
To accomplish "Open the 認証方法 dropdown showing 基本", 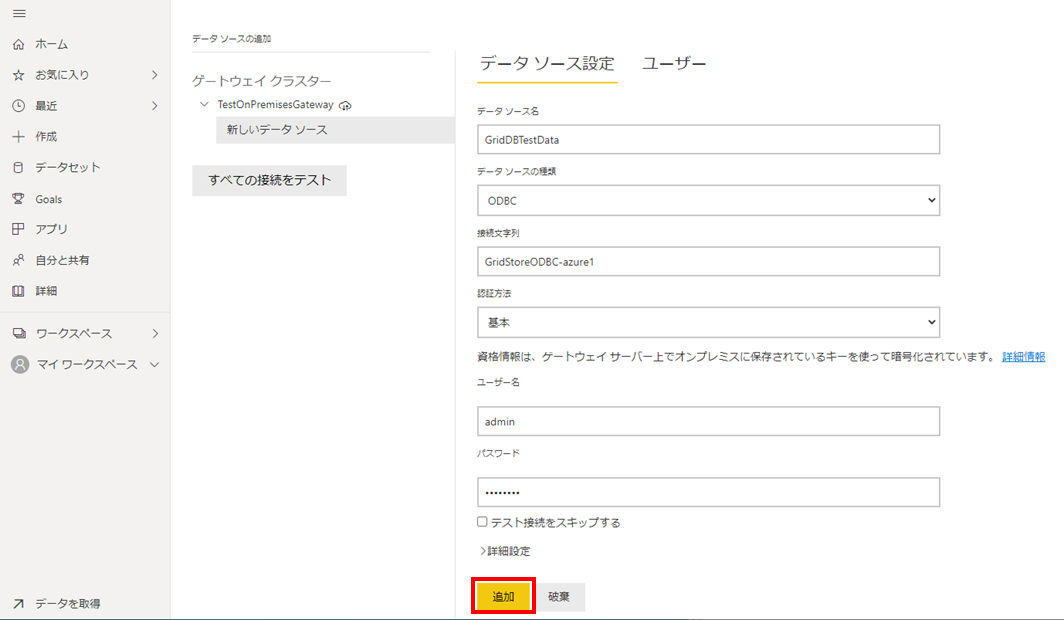I will pyautogui.click(x=708, y=322).
